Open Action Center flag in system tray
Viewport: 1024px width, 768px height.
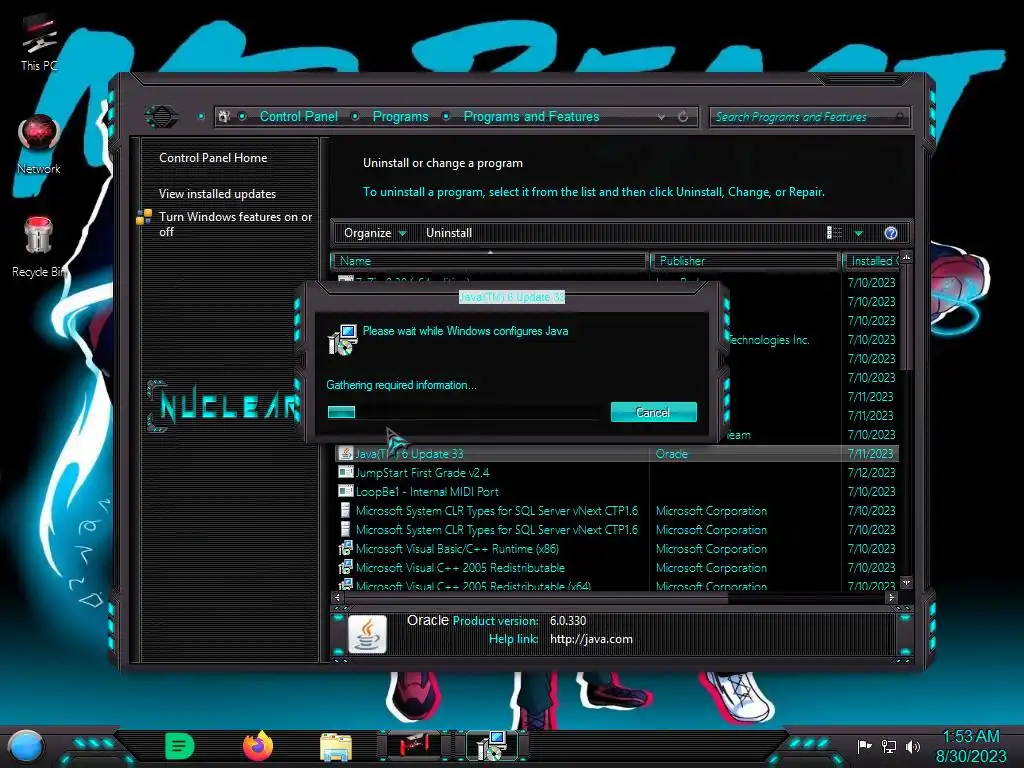pyautogui.click(x=864, y=746)
